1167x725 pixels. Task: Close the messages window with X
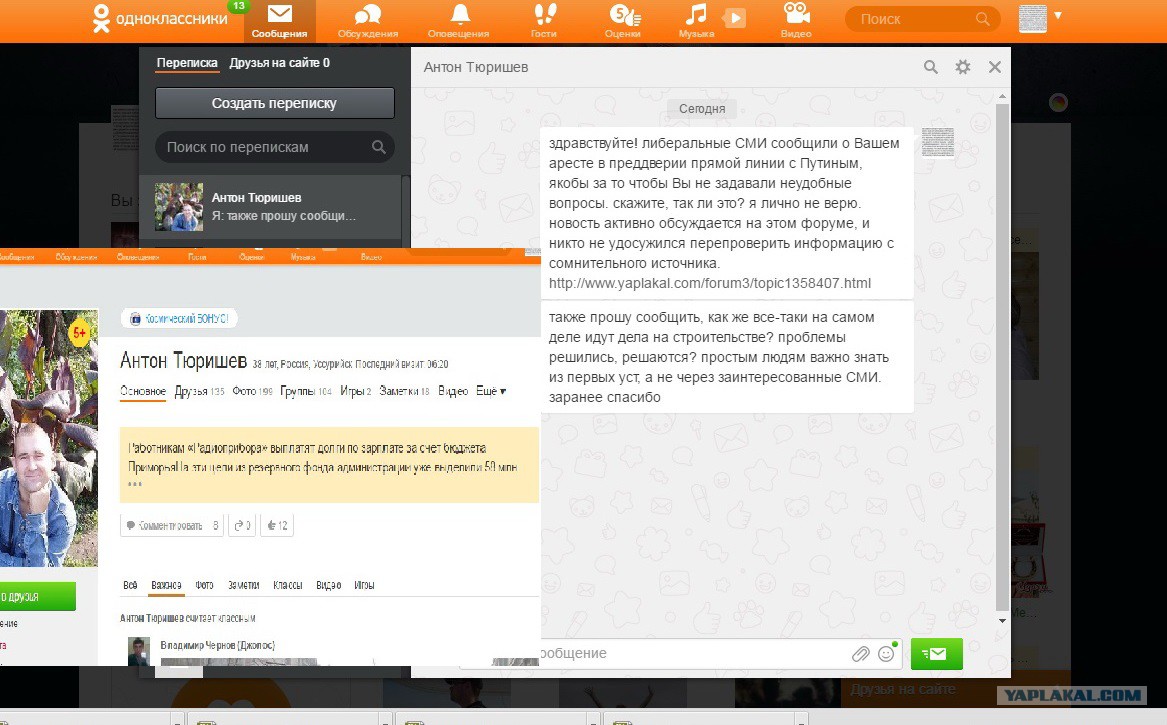pos(994,67)
